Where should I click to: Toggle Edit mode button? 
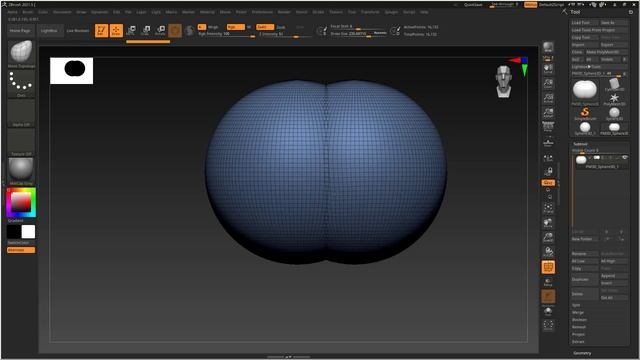click(101, 31)
